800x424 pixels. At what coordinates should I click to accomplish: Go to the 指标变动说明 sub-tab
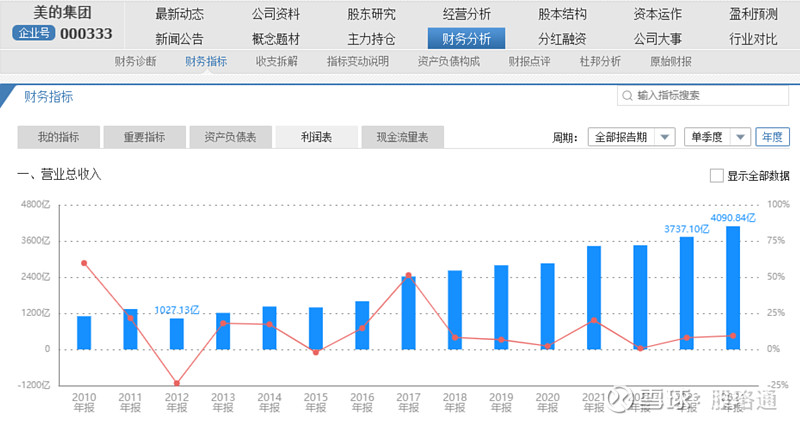358,62
